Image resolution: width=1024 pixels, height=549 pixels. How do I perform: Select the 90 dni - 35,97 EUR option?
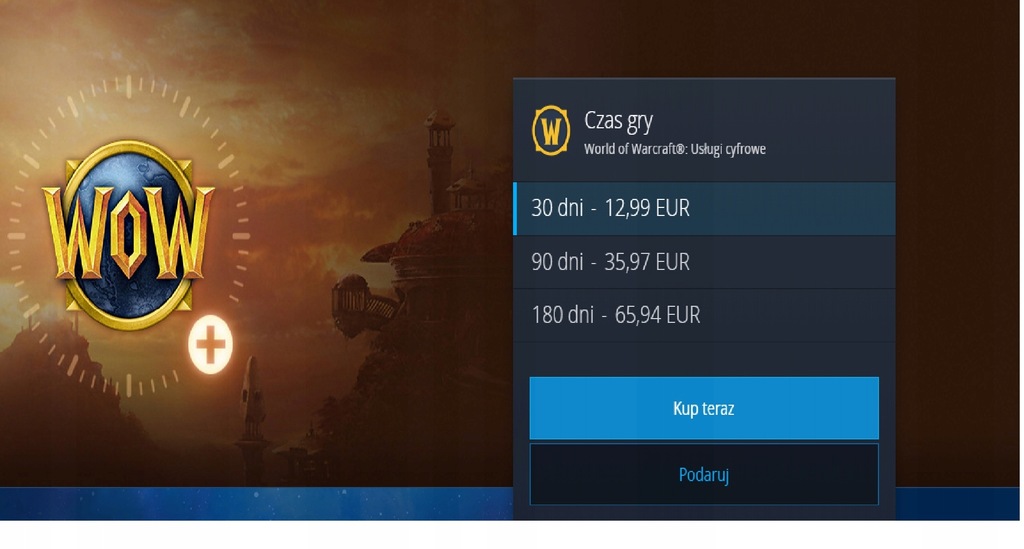(x=704, y=262)
